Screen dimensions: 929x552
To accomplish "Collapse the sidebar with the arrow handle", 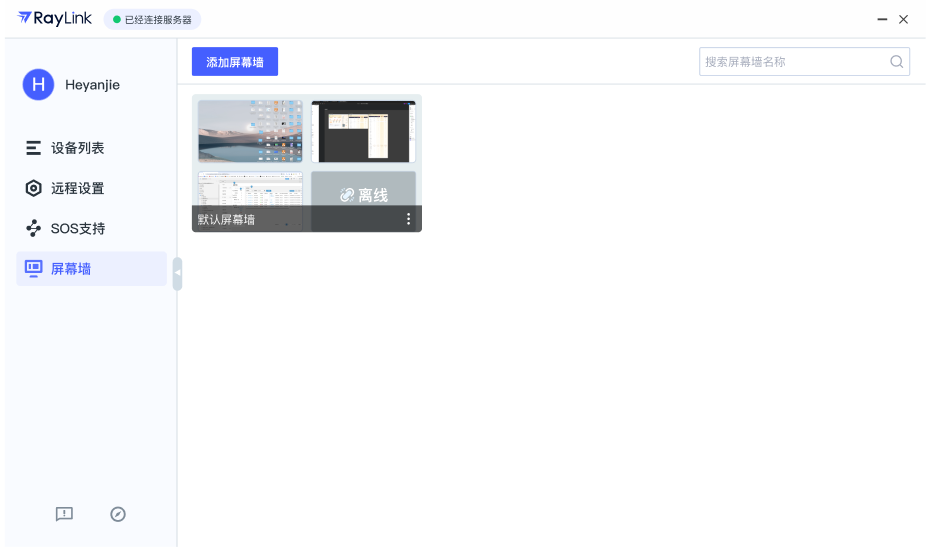I will click(x=177, y=274).
